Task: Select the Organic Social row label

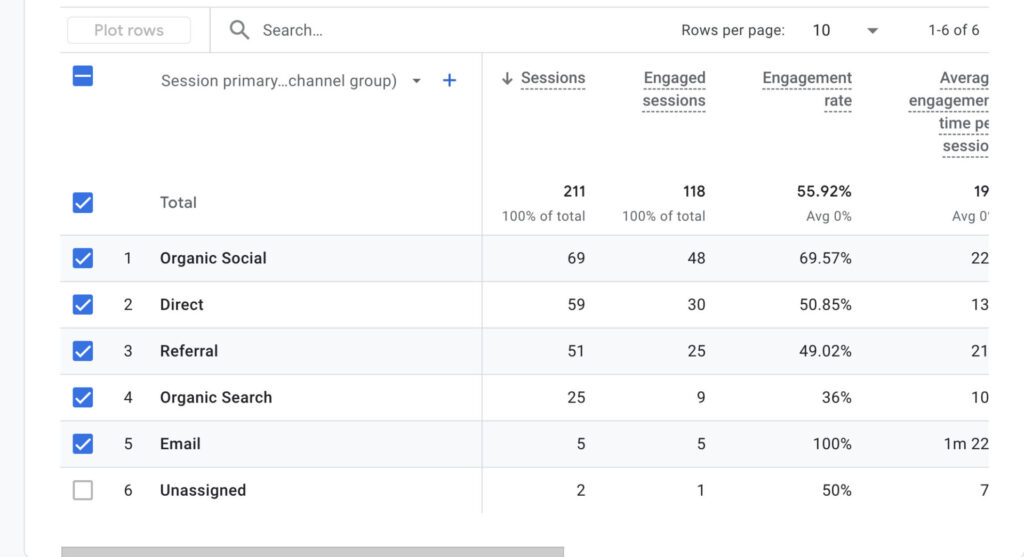Action: tap(213, 258)
